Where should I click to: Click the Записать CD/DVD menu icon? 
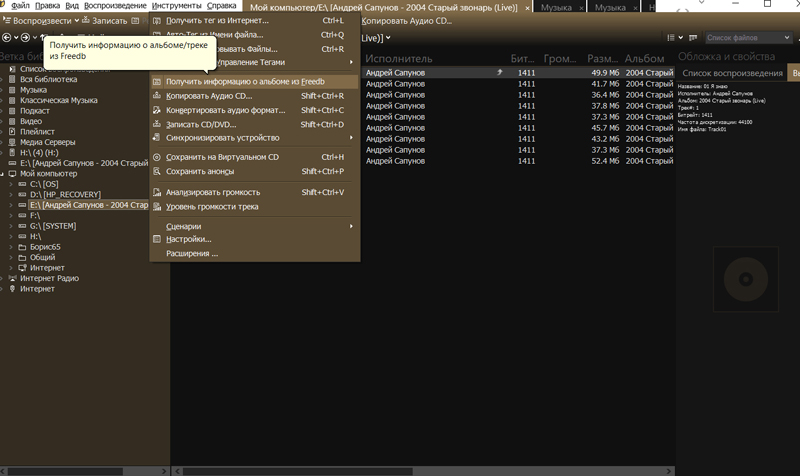click(x=157, y=124)
